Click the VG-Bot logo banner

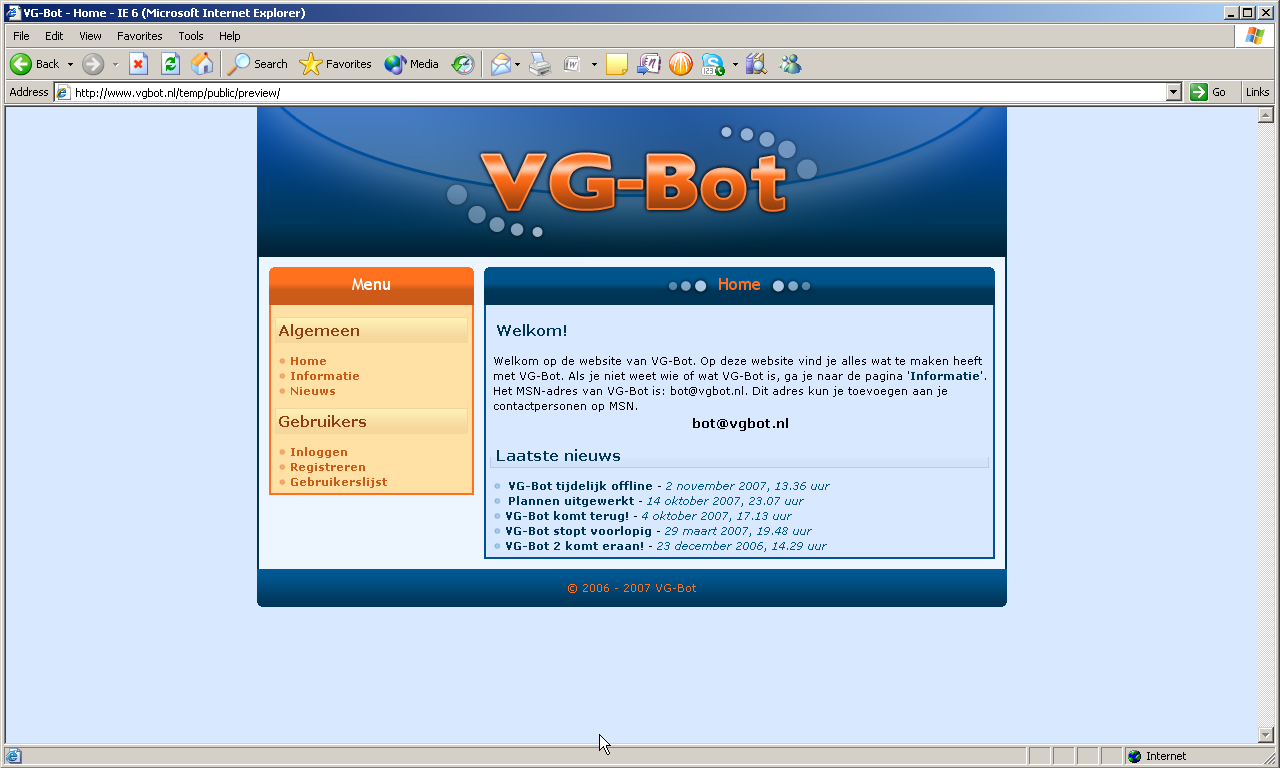[632, 182]
